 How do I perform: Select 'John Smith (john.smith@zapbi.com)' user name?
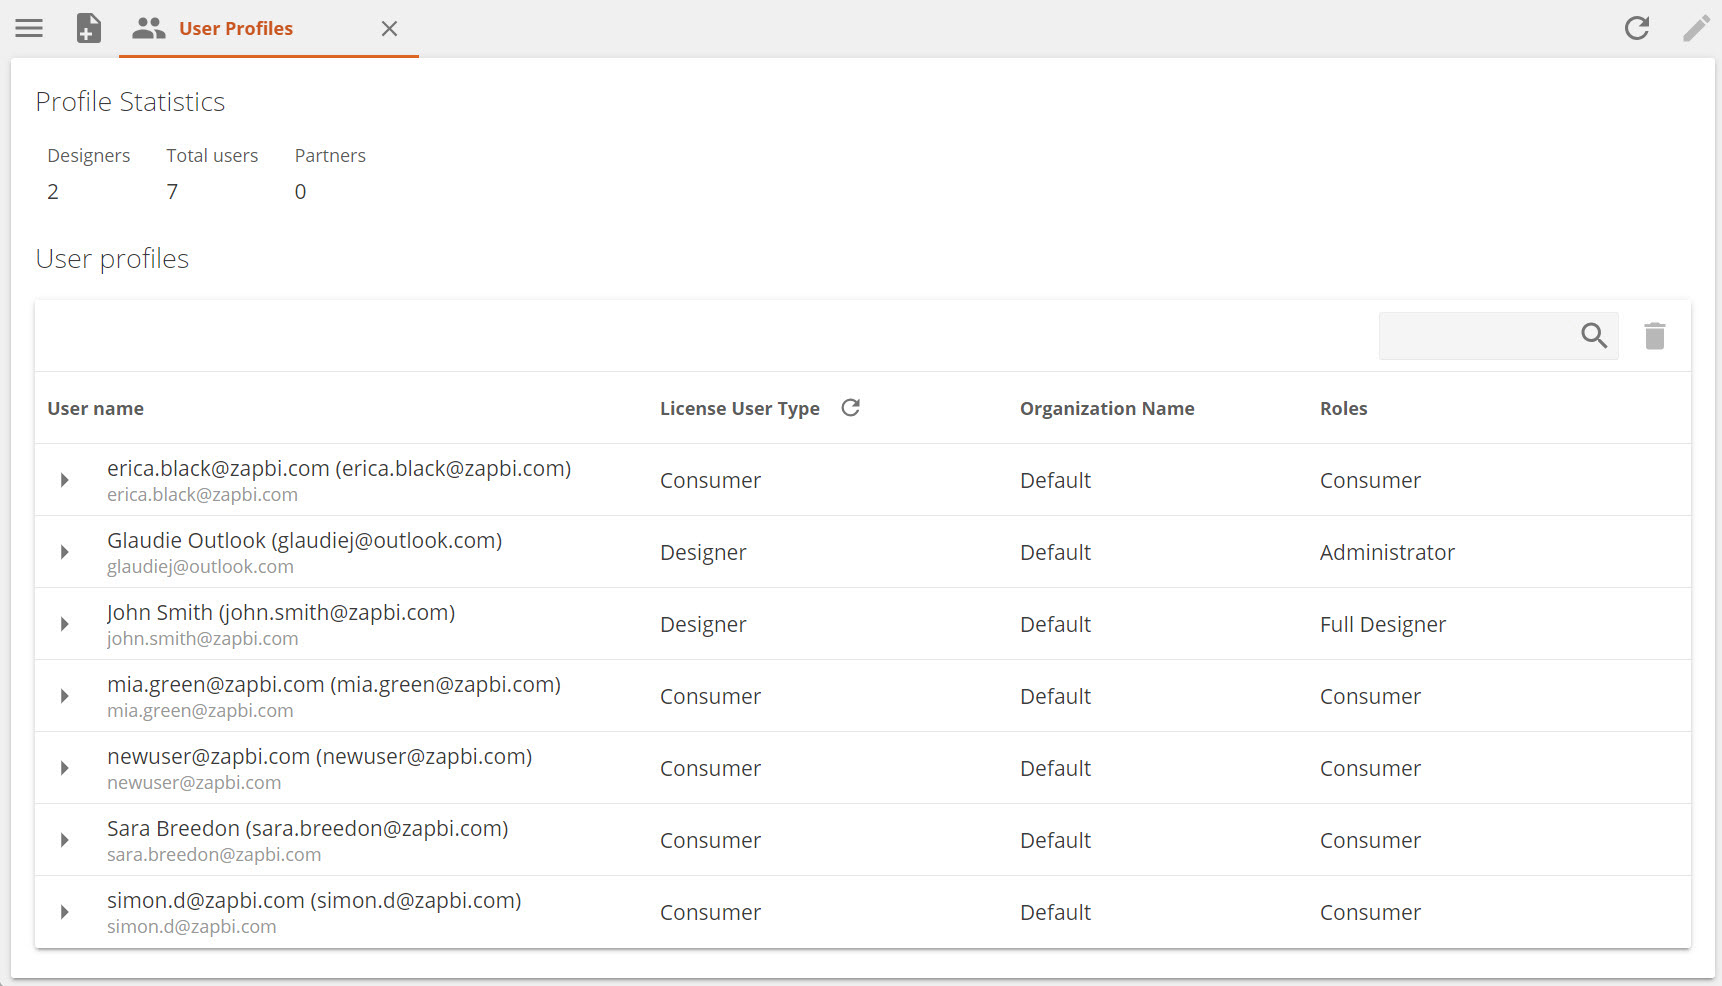[x=281, y=612]
